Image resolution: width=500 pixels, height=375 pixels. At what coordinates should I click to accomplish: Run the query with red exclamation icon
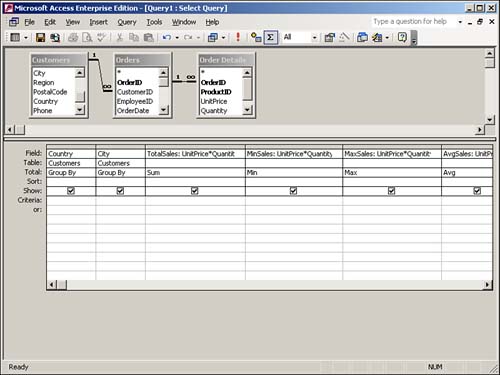click(x=238, y=37)
